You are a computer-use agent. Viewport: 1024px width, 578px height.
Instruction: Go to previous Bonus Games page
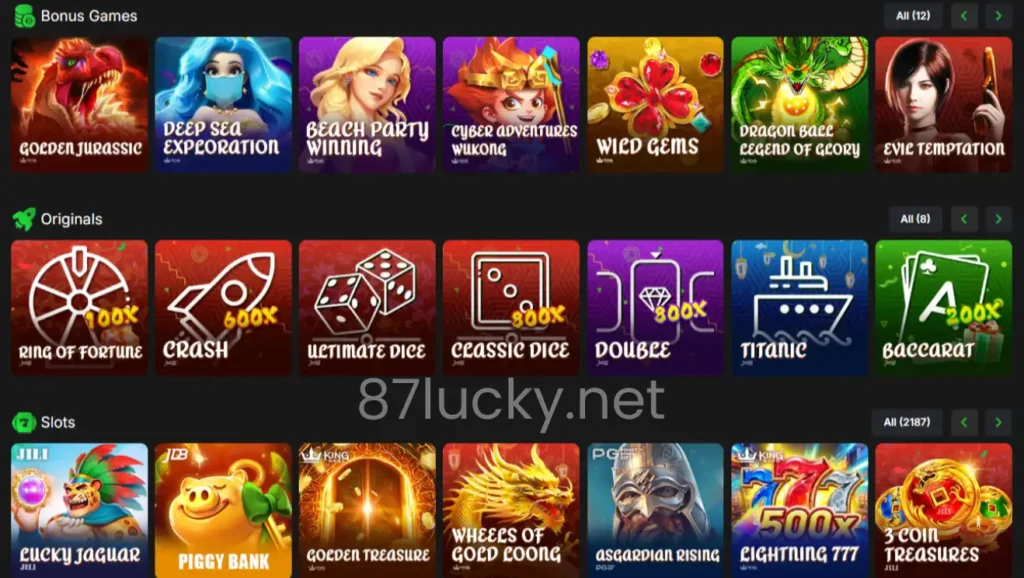(x=964, y=16)
